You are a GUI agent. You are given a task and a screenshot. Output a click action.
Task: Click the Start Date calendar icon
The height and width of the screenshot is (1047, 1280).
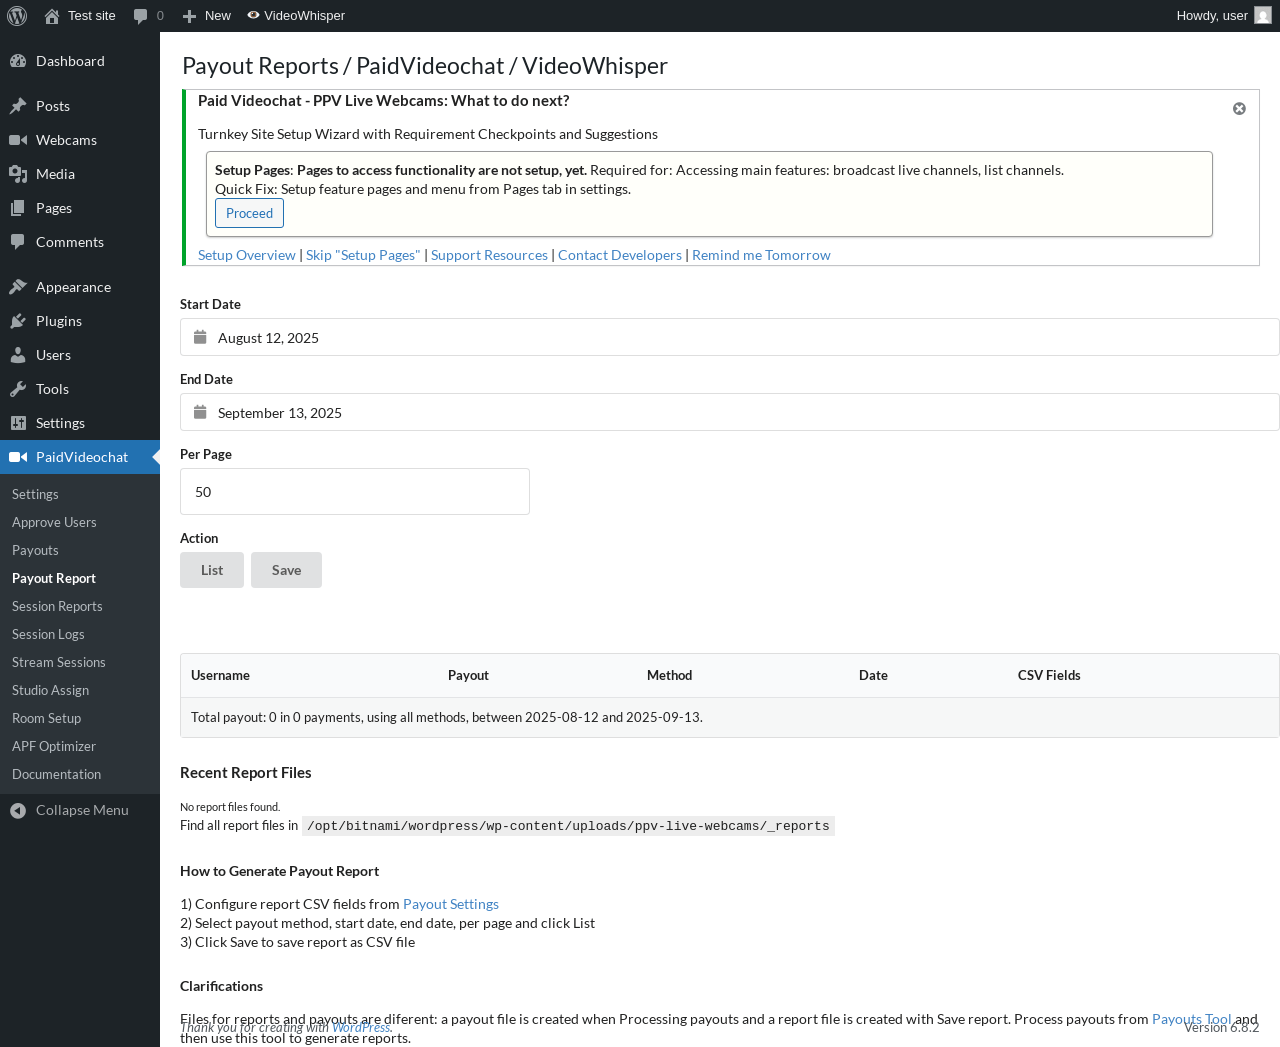200,337
